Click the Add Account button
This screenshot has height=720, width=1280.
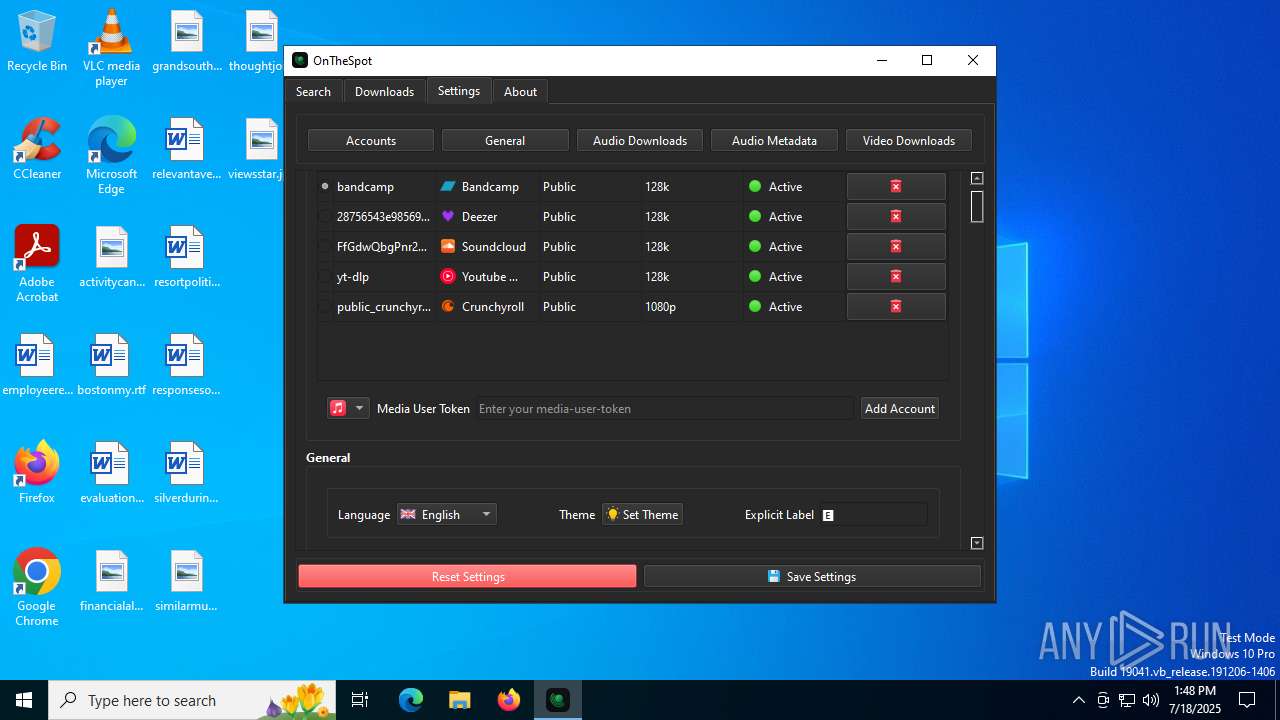pos(900,408)
